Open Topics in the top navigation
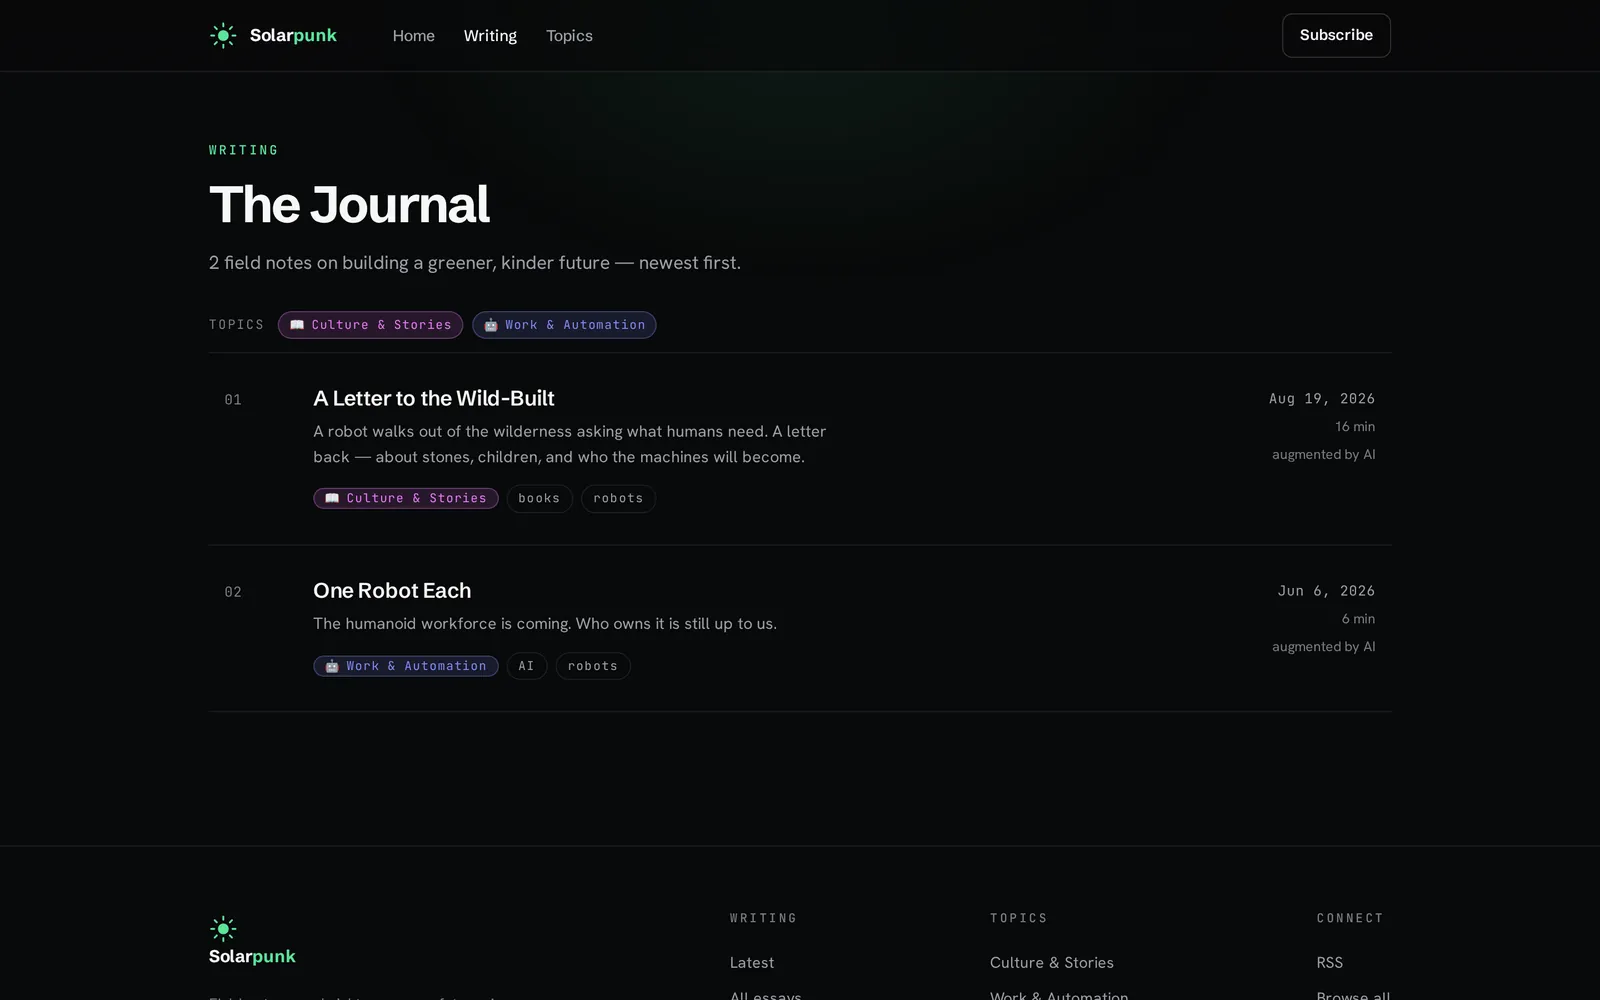Image resolution: width=1600 pixels, height=1000 pixels. 569,36
